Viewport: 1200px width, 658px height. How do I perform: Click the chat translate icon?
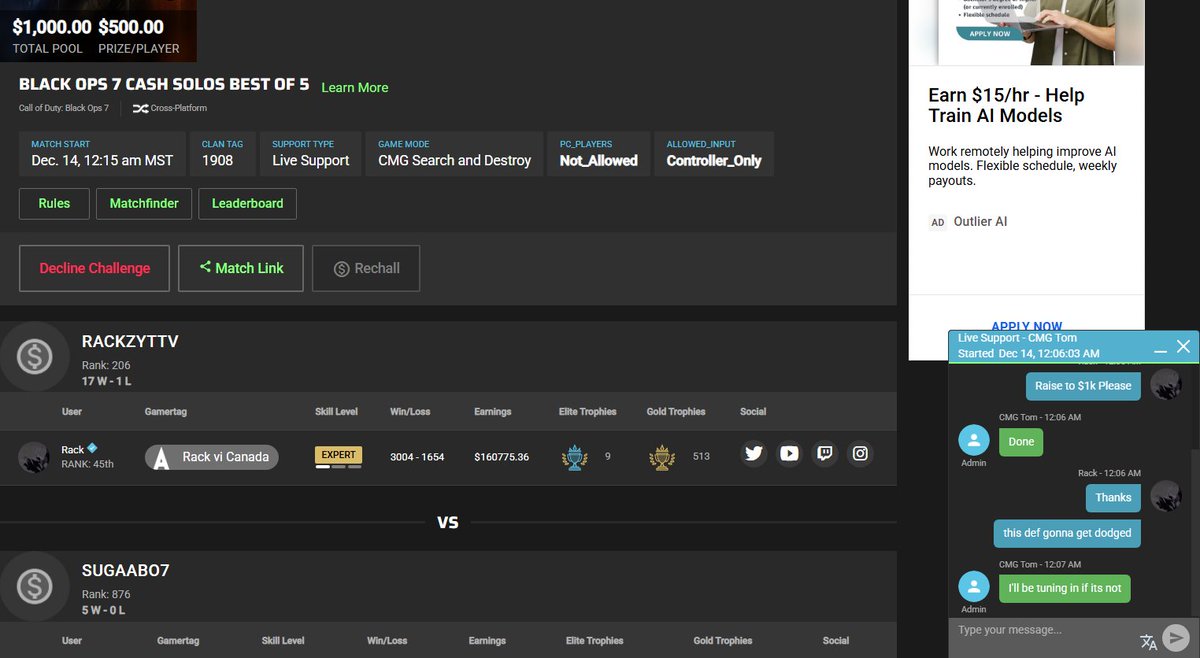point(1148,641)
